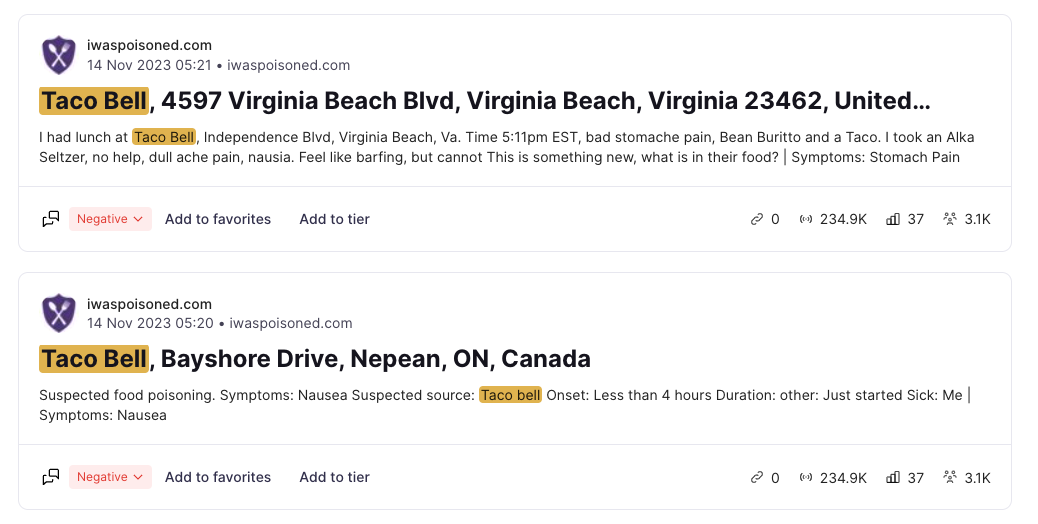Add the Nepean post to favorites
The height and width of the screenshot is (524, 1038).
tap(218, 477)
